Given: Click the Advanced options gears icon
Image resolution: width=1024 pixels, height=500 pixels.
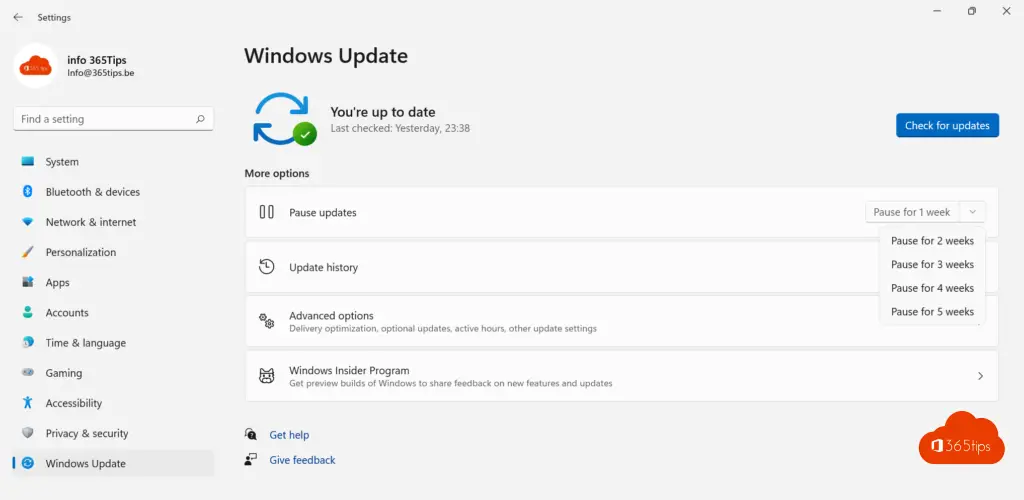Looking at the screenshot, I should 266,320.
